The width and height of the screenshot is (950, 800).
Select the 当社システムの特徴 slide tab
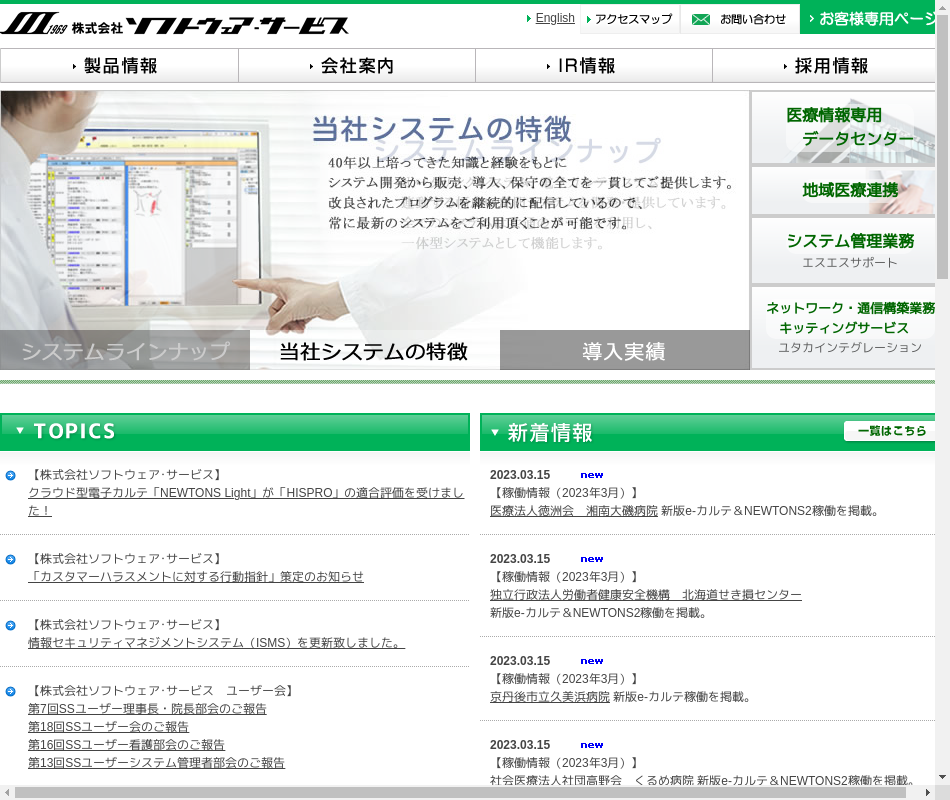[374, 350]
